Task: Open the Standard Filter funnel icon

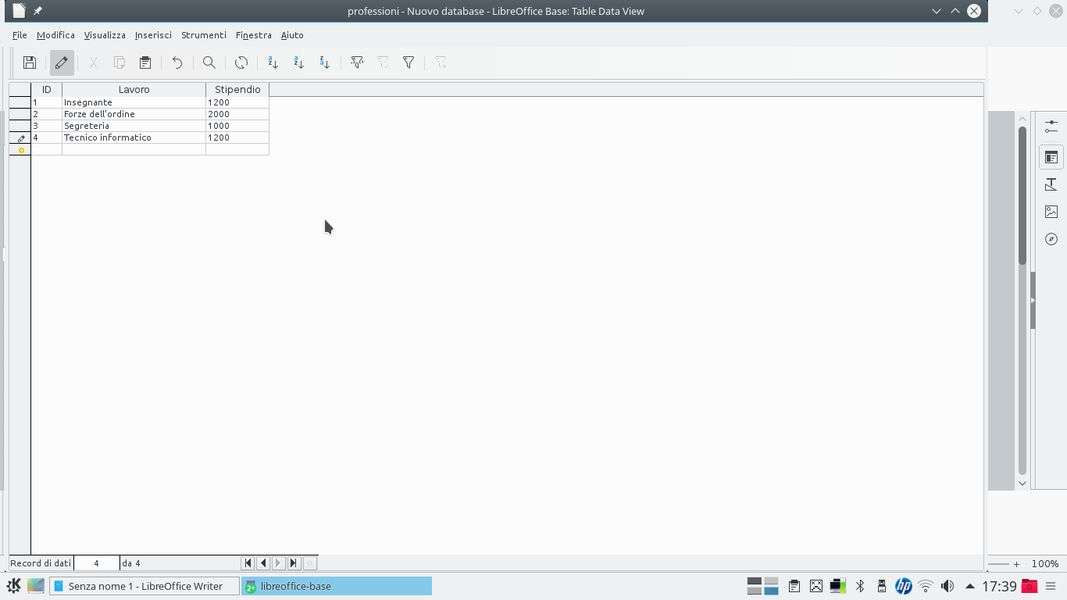Action: [x=408, y=63]
